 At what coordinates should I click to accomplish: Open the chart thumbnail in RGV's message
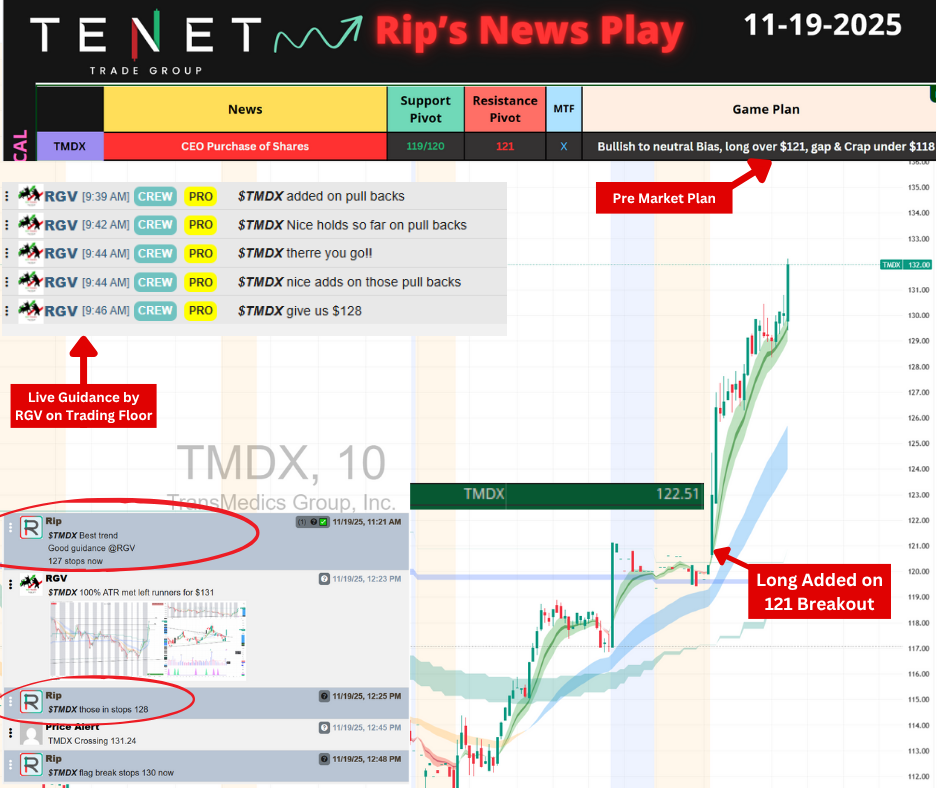click(147, 641)
